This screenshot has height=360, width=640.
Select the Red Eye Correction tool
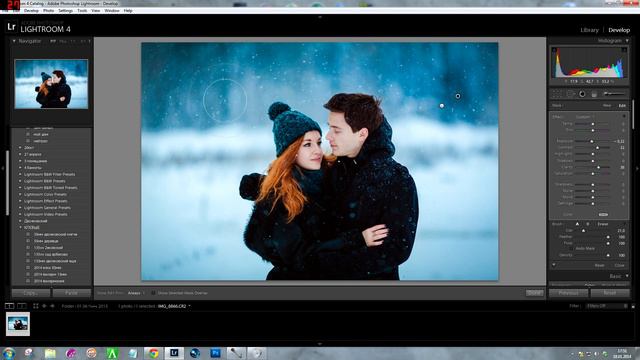coord(582,94)
